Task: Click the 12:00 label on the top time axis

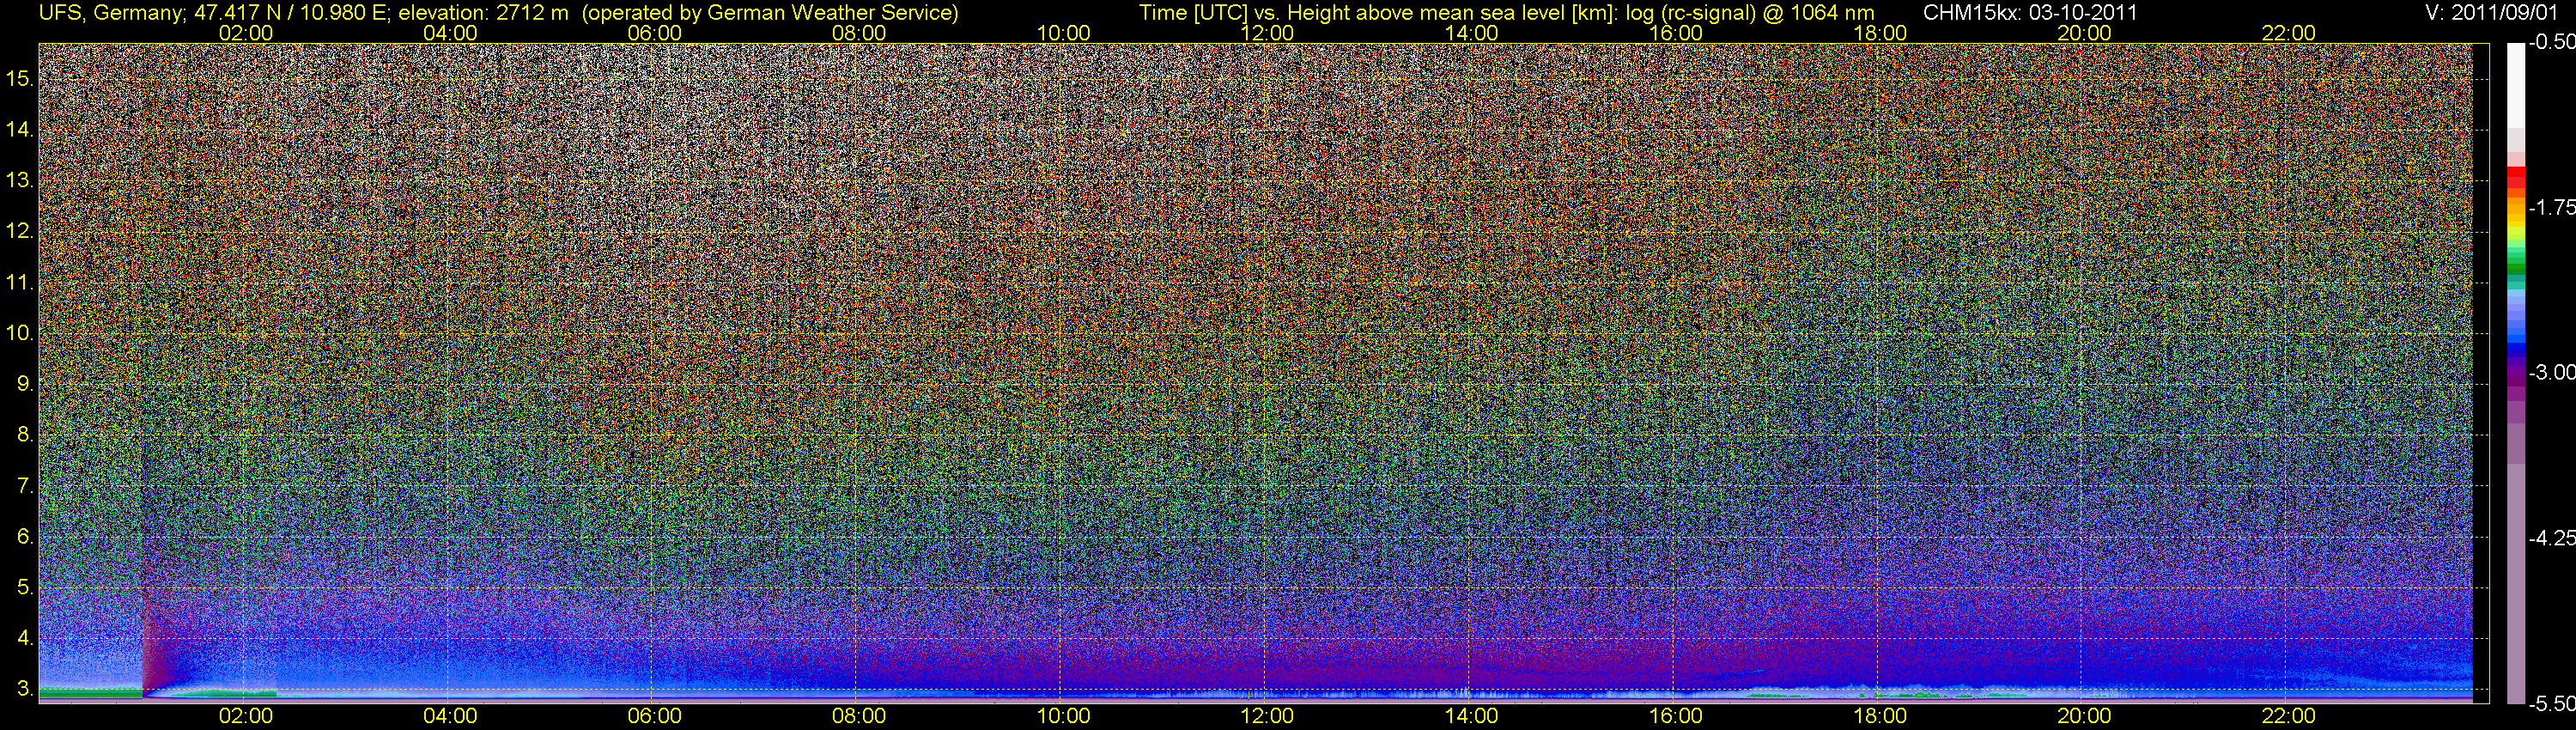Action: point(1267,33)
